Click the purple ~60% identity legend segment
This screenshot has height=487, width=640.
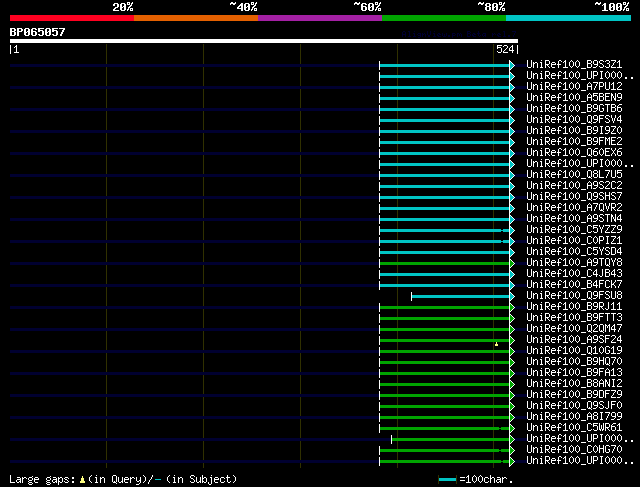click(x=320, y=18)
